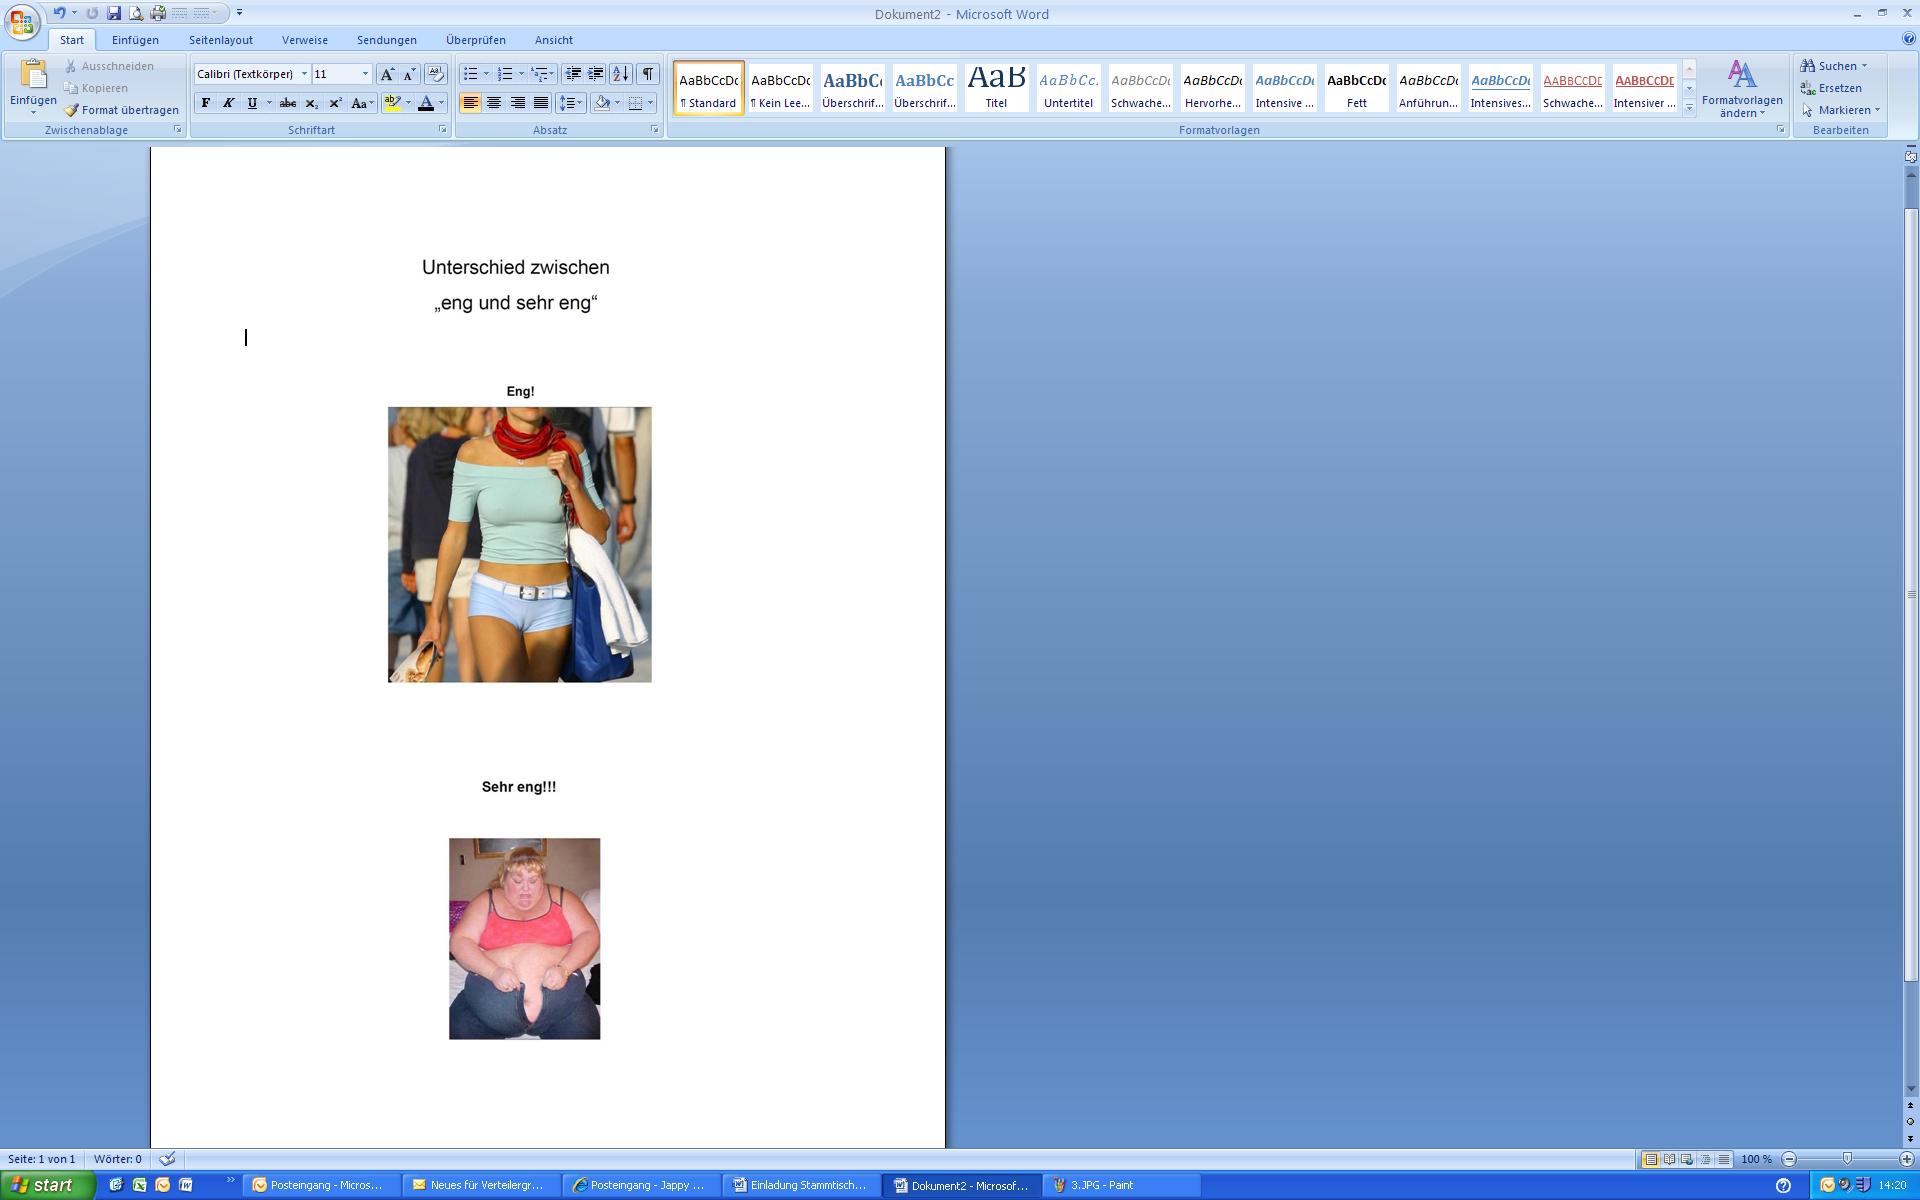This screenshot has height=1200, width=1920.
Task: Open the Seitenlayout ribbon tab
Action: [x=221, y=40]
